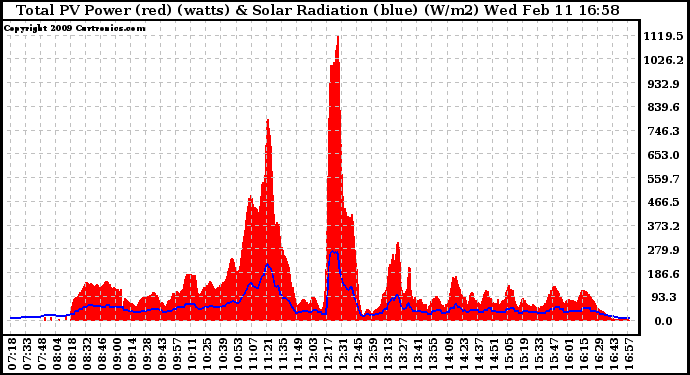Click the 07:18 time label

coord(12,354)
